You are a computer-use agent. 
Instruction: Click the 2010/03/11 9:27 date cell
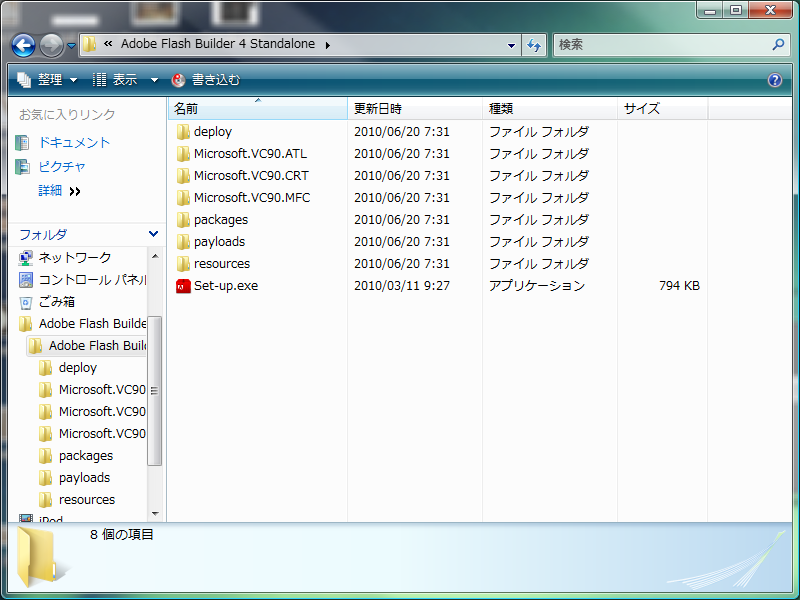click(x=402, y=286)
